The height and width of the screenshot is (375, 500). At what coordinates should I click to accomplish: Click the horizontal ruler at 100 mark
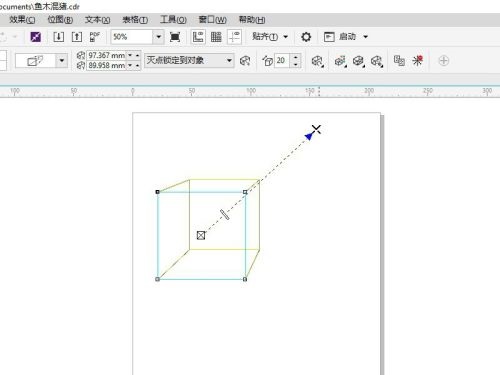(251, 91)
